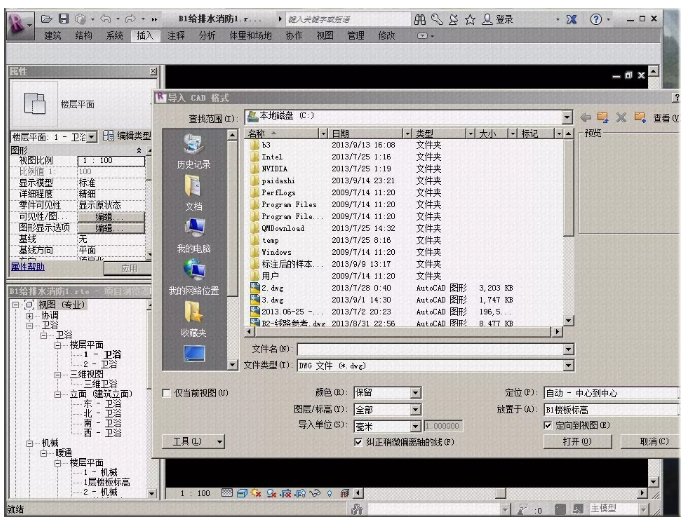Open Subscription Center key icon
Image resolution: width=690 pixels, height=521 pixels.
[x=437, y=19]
